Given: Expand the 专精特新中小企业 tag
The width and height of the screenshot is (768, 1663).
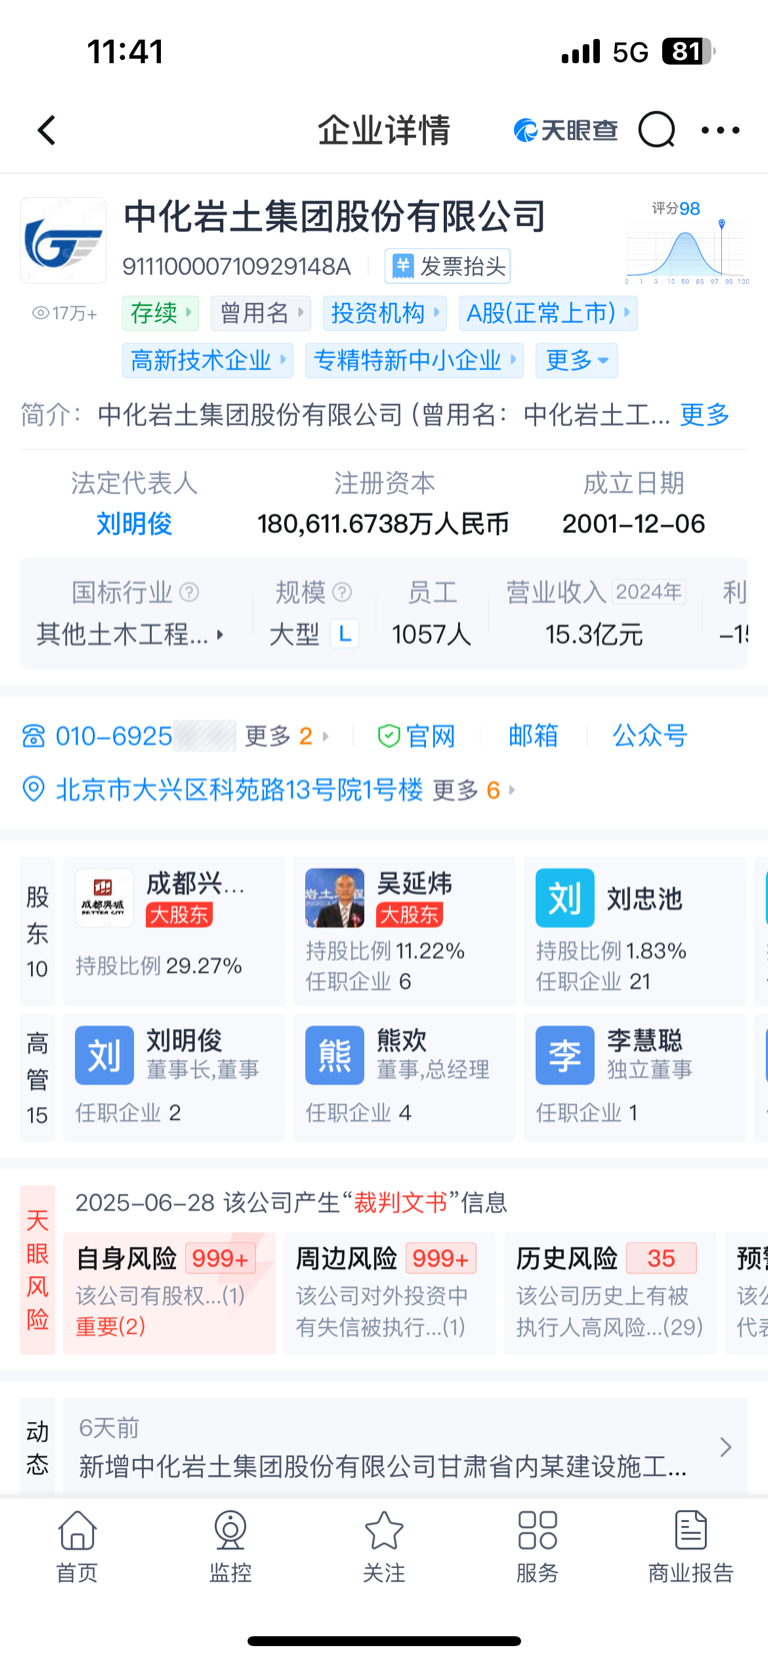Looking at the screenshot, I should coord(415,360).
